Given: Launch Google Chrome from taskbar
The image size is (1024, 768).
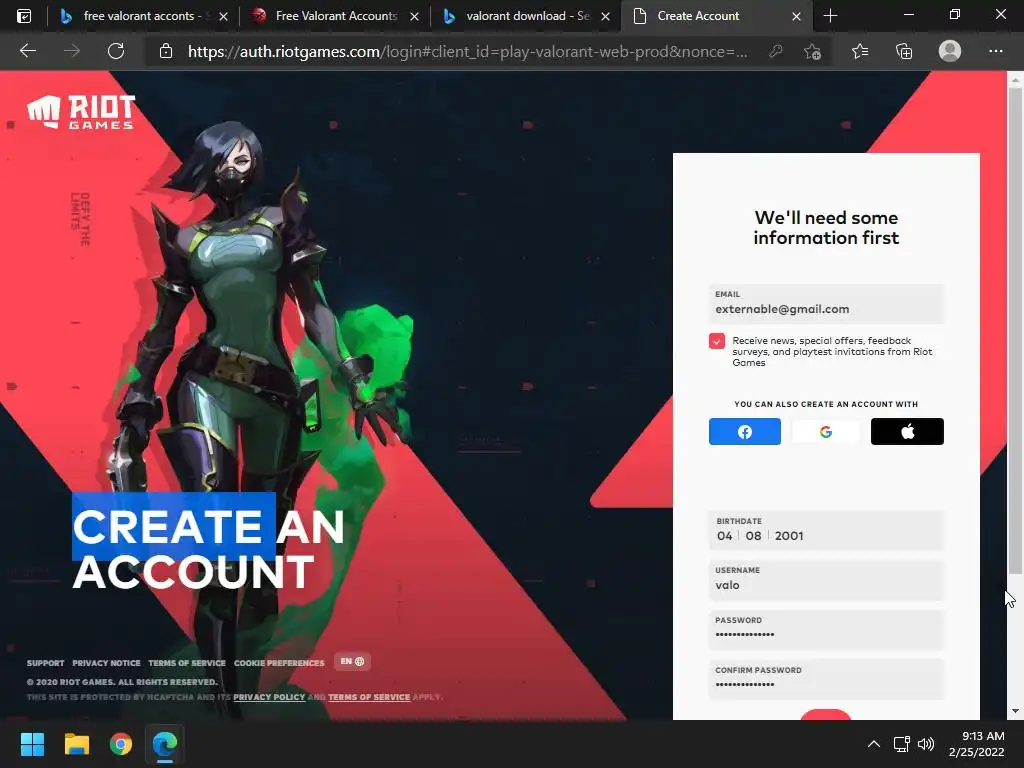Looking at the screenshot, I should [x=121, y=744].
